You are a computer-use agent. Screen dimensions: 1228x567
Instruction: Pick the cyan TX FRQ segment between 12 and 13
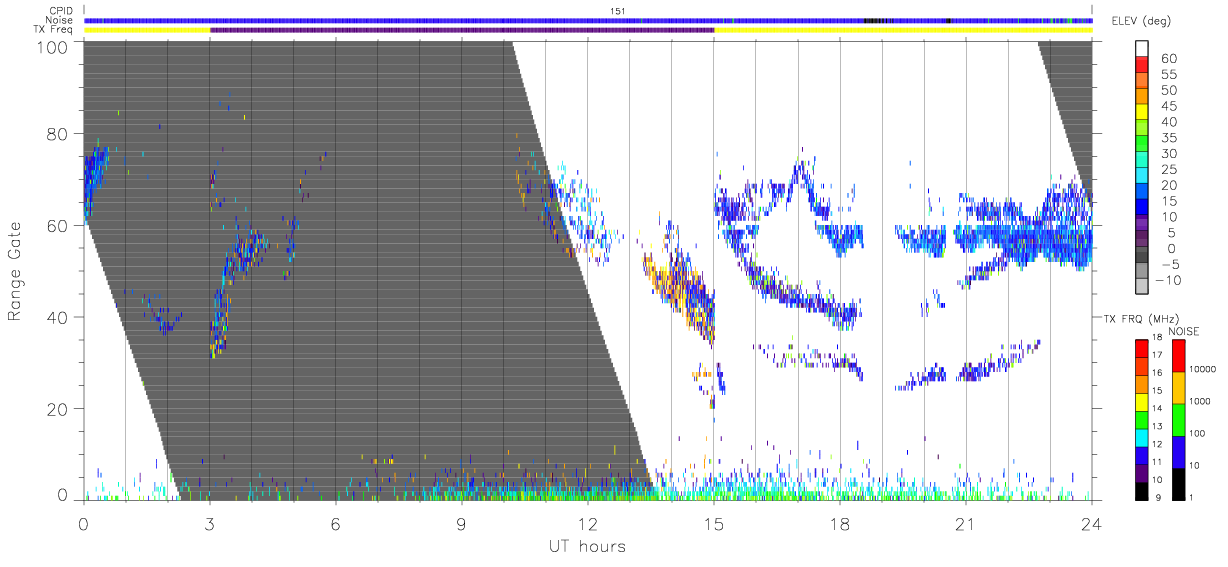tap(1141, 437)
